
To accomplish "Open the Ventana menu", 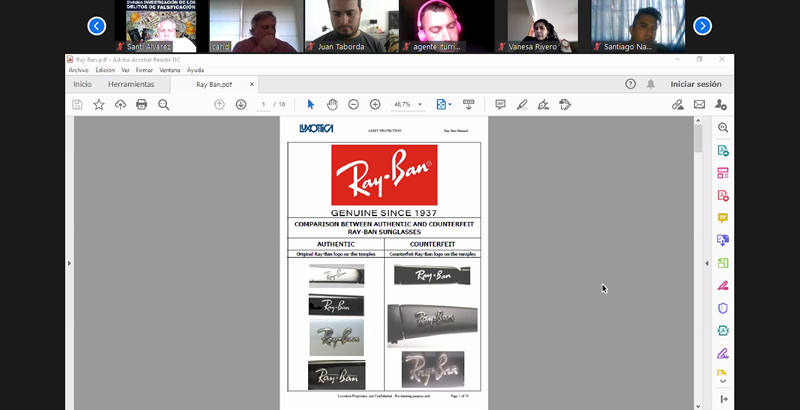I will point(170,70).
